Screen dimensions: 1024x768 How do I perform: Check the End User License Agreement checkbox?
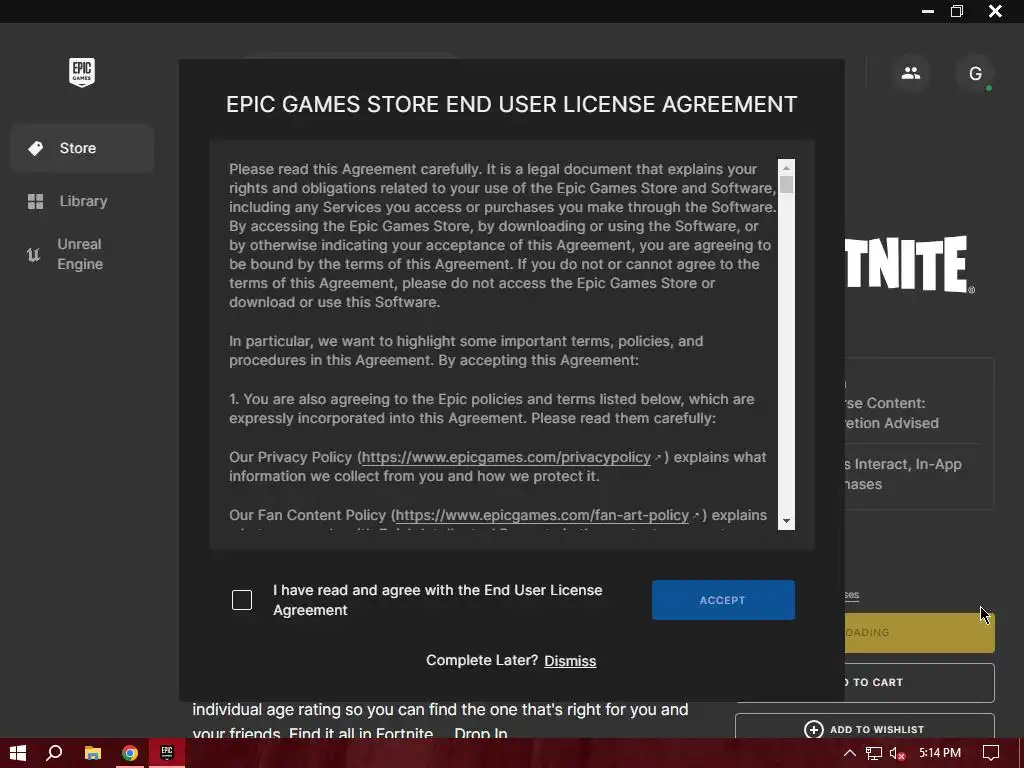pos(242,600)
